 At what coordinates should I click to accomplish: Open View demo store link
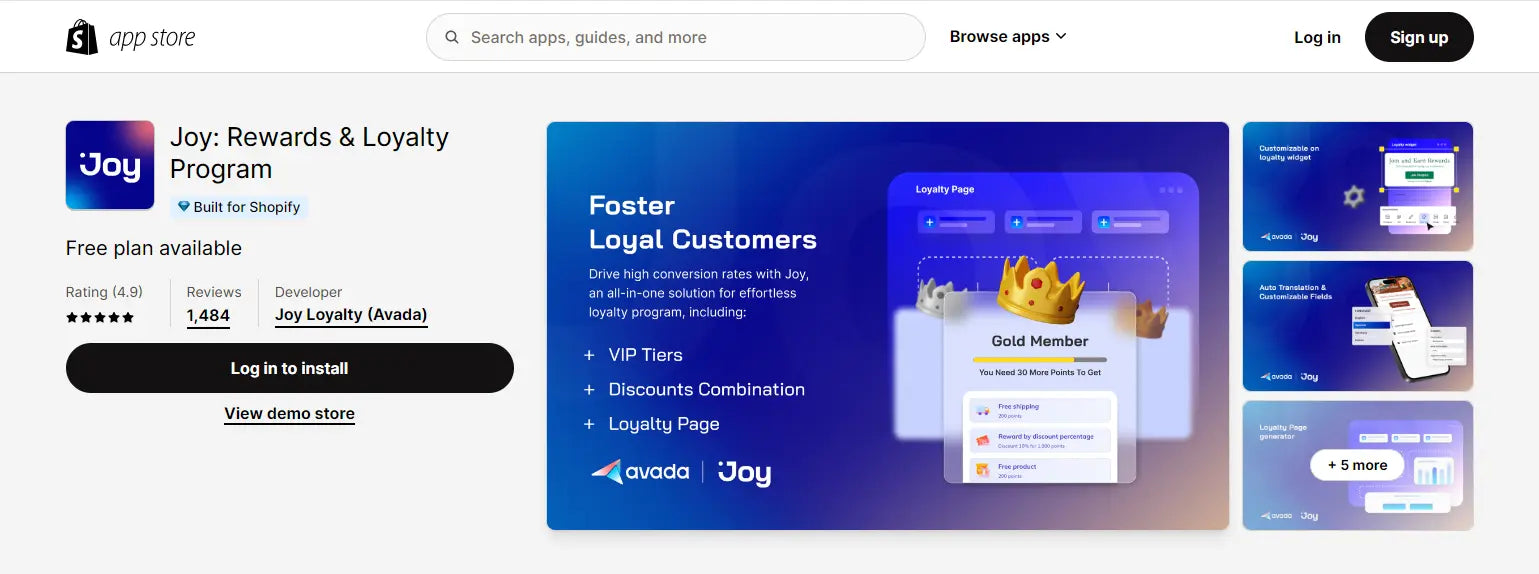(289, 413)
